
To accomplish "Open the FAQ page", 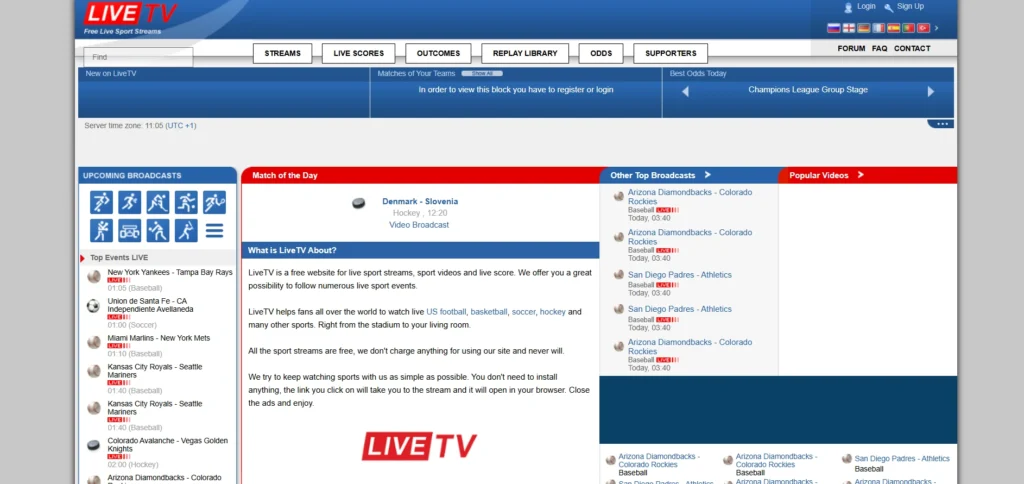I will [879, 48].
